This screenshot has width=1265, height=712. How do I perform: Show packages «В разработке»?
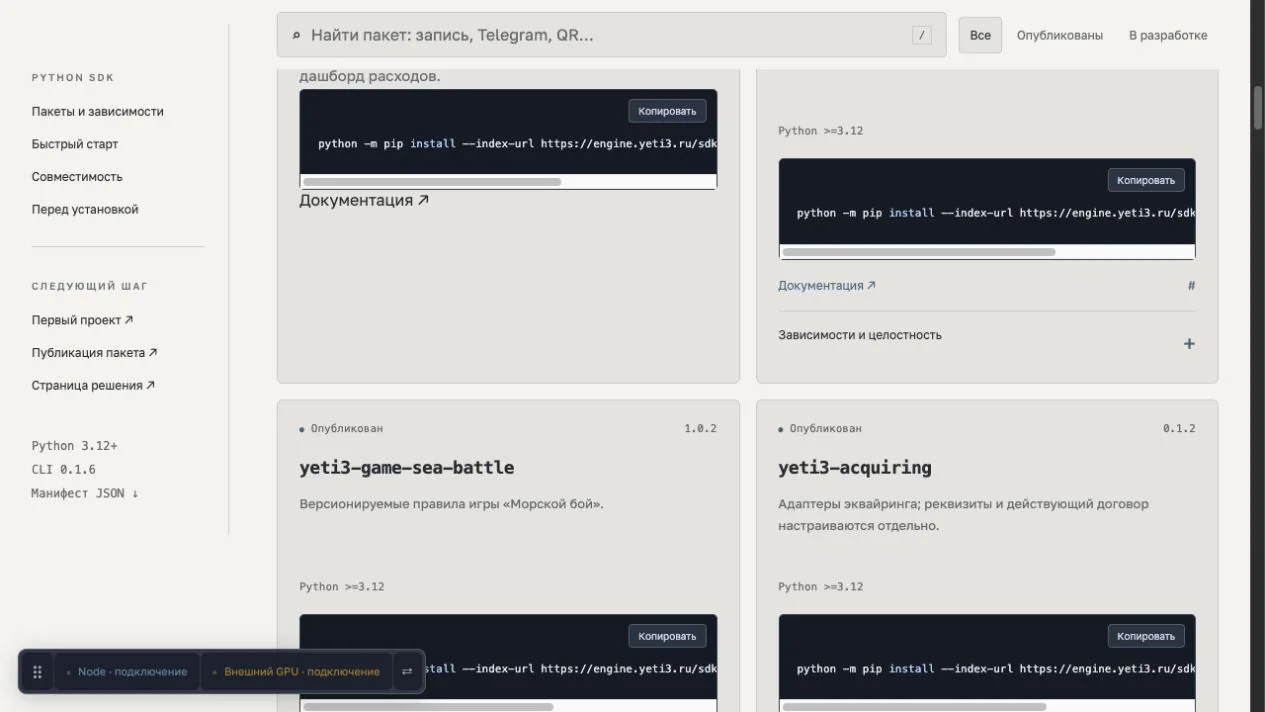(1168, 35)
